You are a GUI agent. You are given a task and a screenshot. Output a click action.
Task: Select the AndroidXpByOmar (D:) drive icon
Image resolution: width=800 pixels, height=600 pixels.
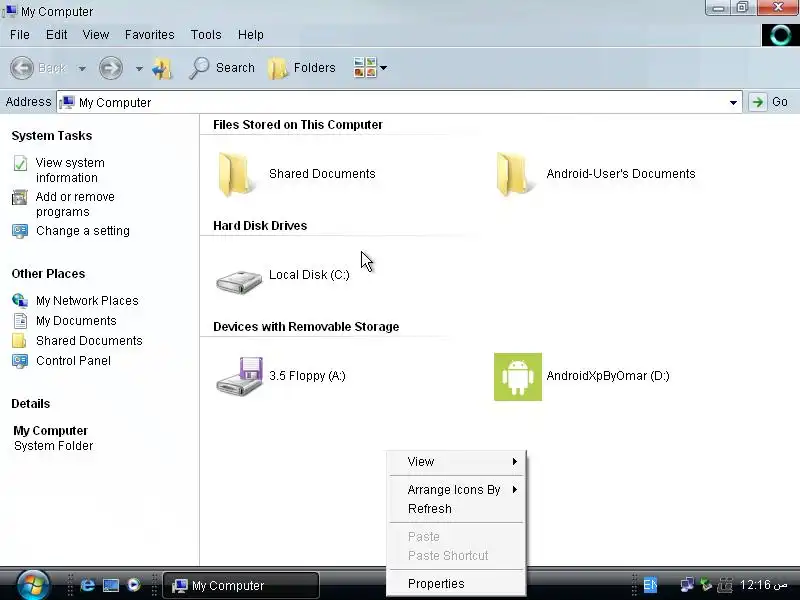point(518,377)
